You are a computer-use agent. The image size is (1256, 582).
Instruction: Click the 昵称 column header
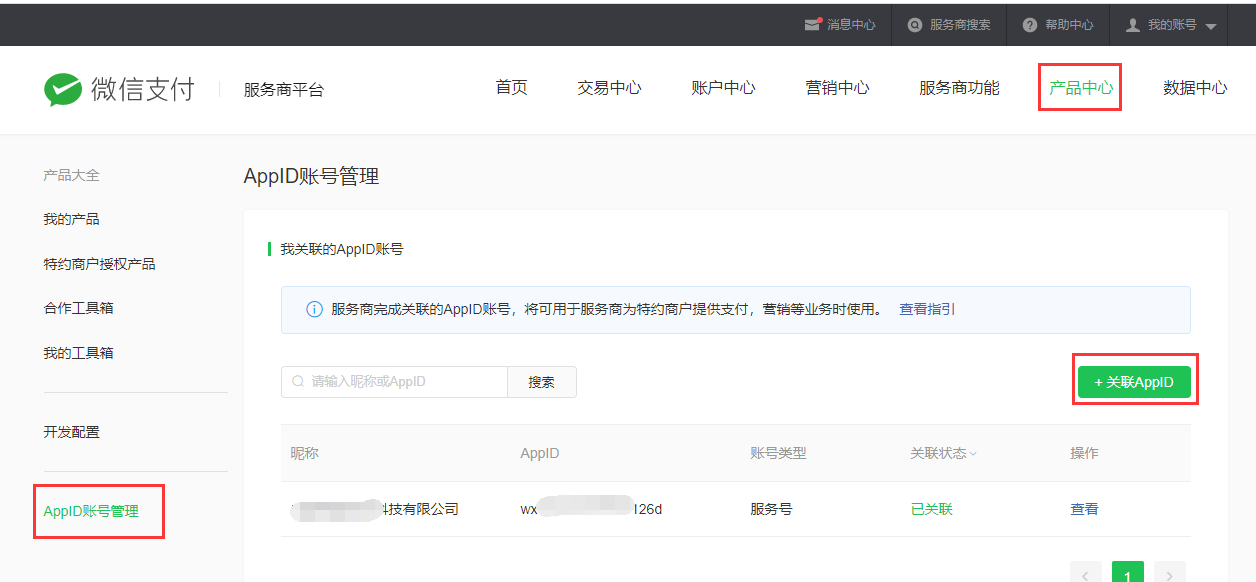pos(304,453)
